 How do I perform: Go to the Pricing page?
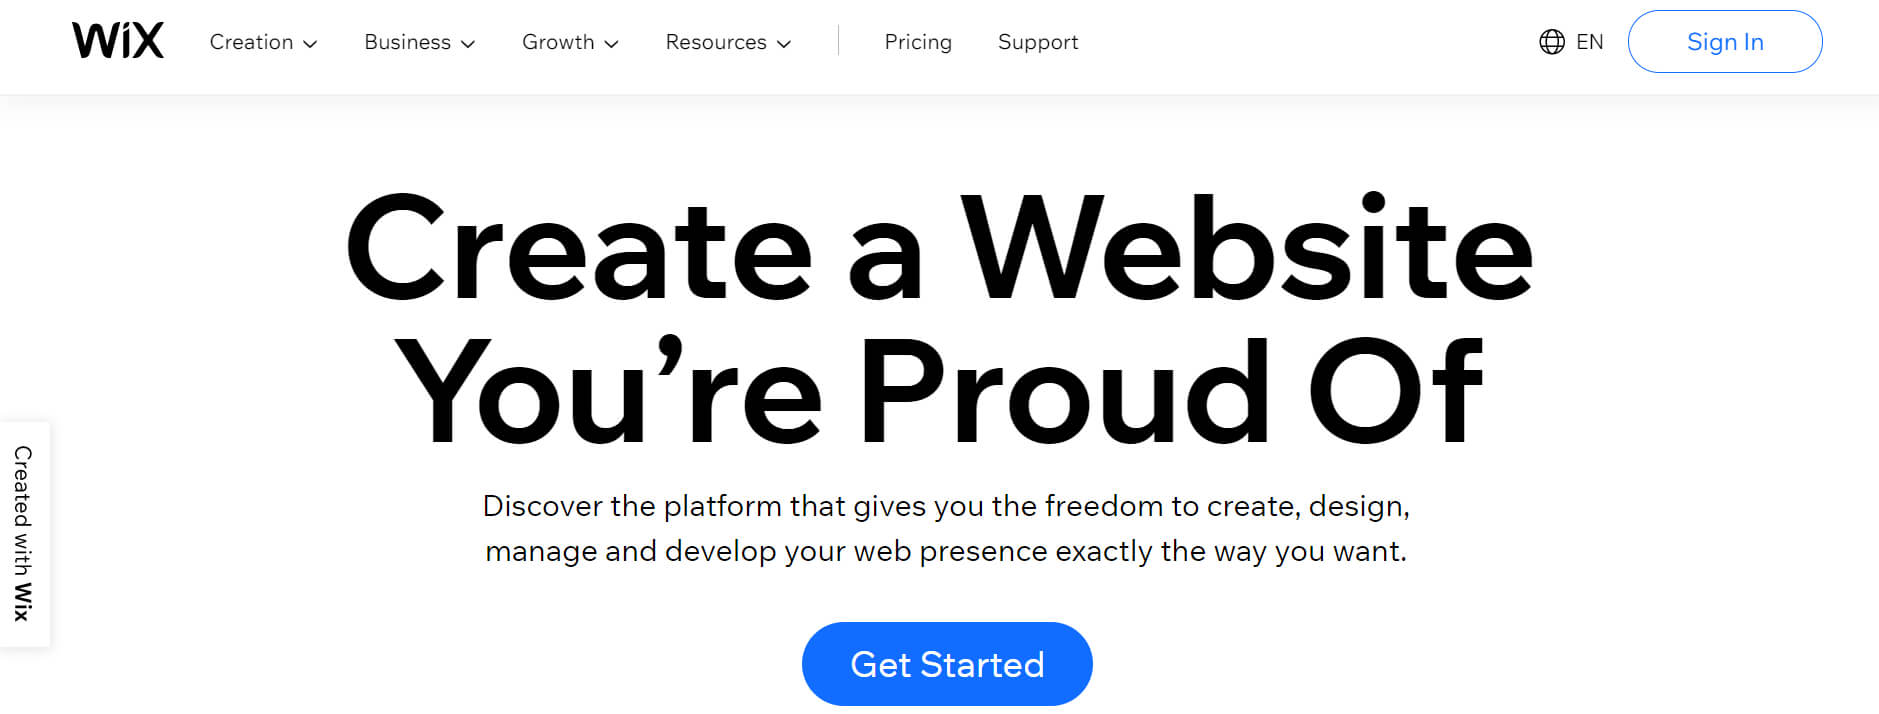(x=918, y=42)
